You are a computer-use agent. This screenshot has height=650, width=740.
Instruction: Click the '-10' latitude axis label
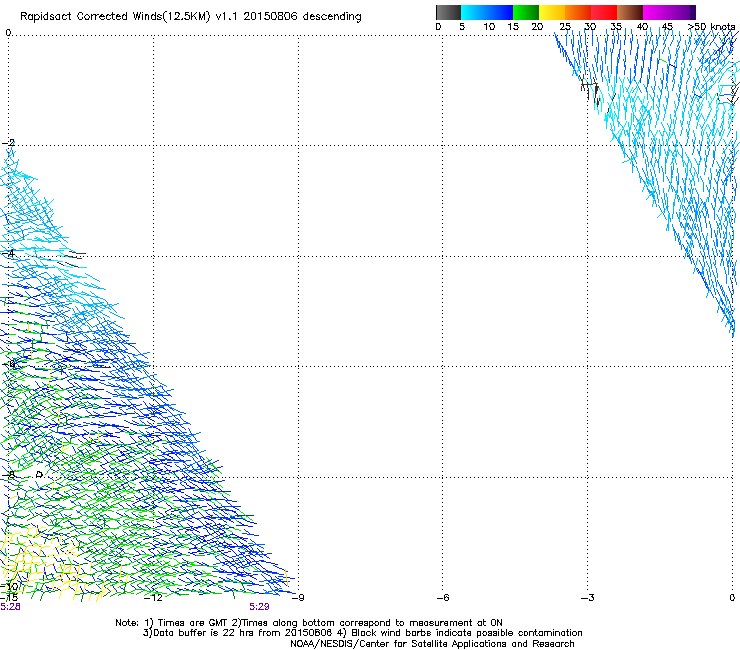(11, 587)
